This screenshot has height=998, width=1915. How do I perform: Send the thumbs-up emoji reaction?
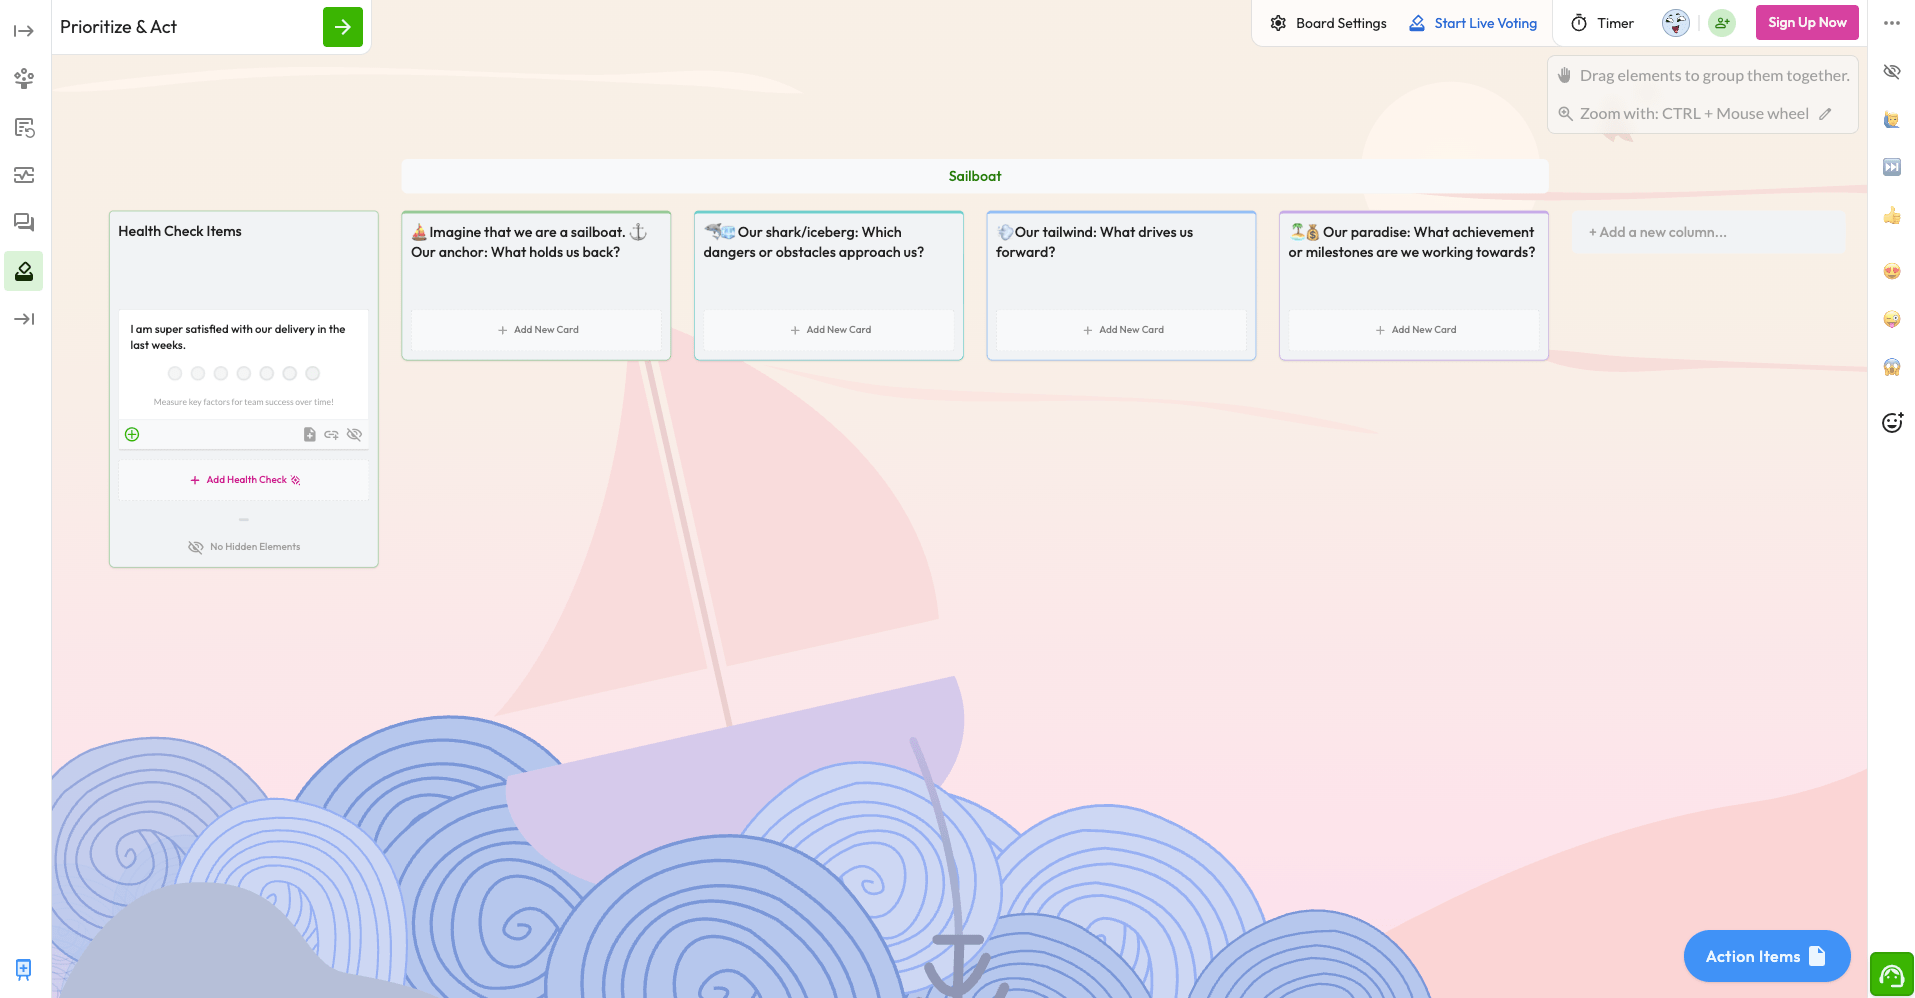pos(1892,216)
